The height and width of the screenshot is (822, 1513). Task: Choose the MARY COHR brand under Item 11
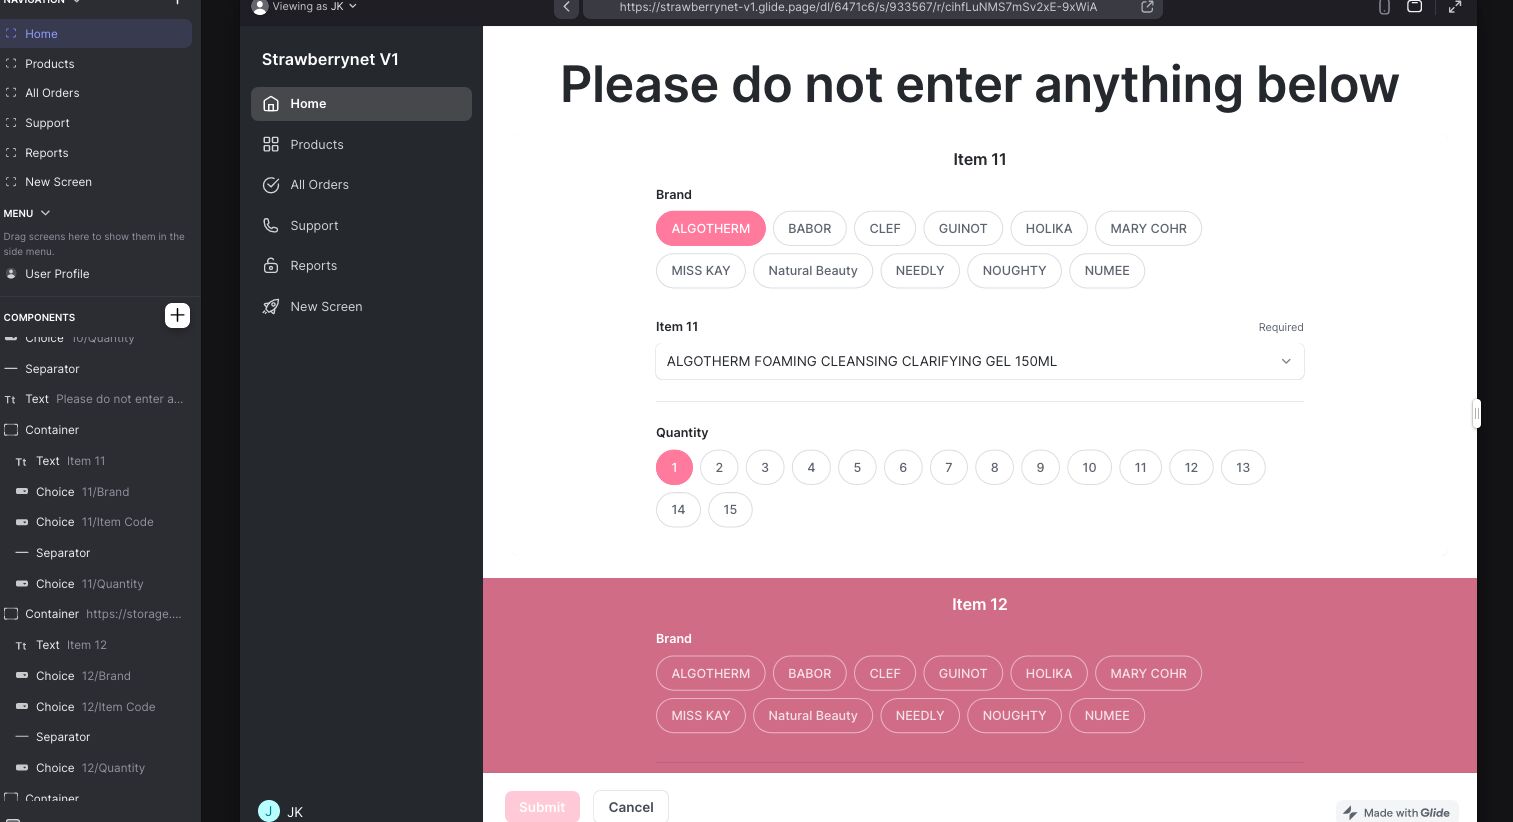click(1148, 229)
